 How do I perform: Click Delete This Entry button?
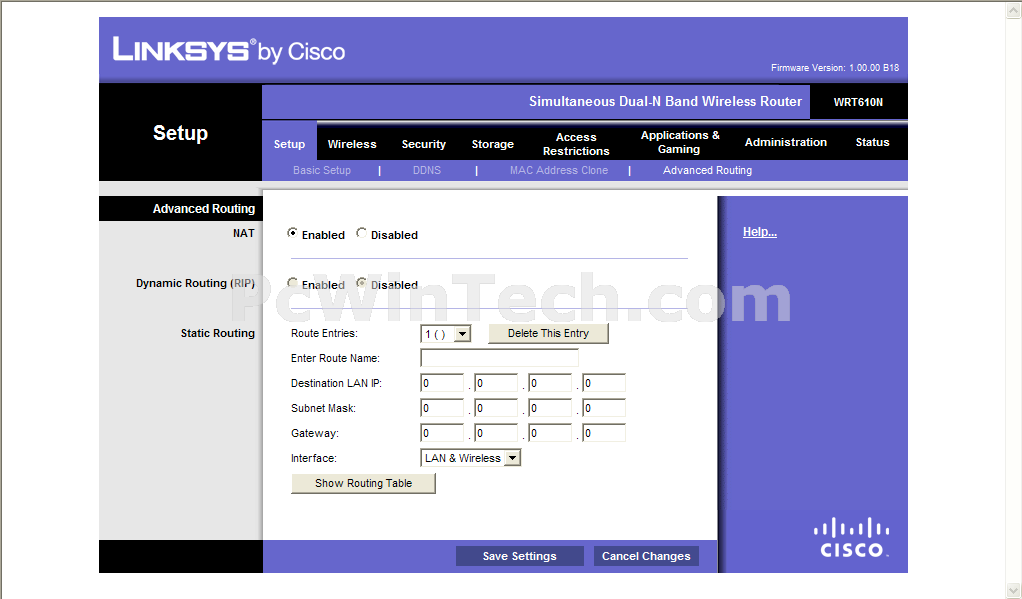pyautogui.click(x=548, y=333)
